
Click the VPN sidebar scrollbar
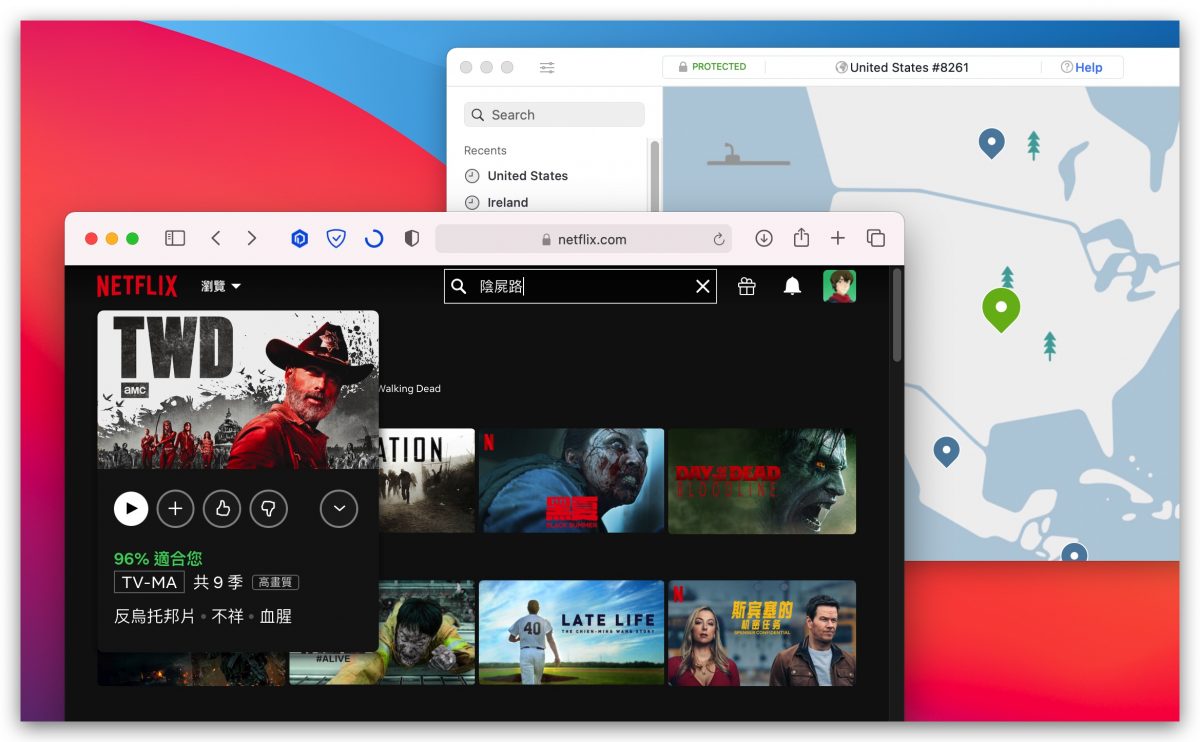655,175
